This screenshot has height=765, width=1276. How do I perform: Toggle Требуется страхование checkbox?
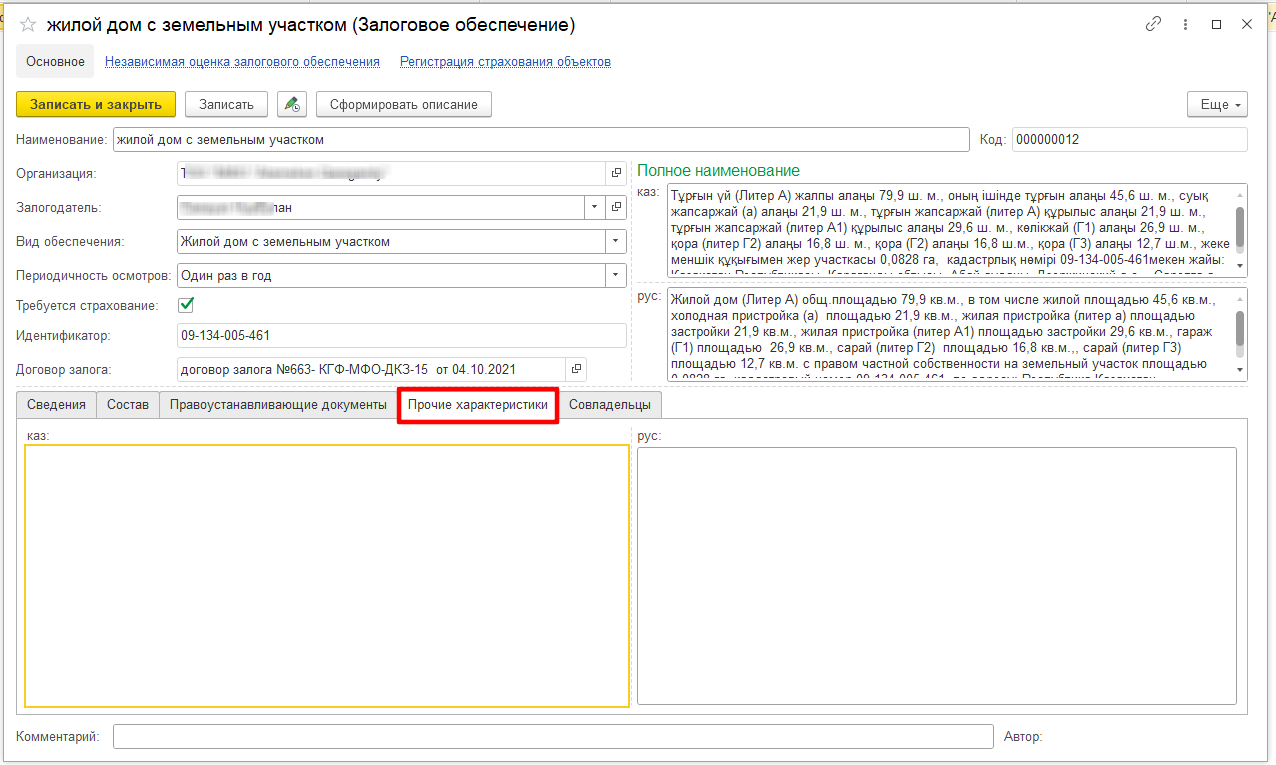(x=186, y=305)
